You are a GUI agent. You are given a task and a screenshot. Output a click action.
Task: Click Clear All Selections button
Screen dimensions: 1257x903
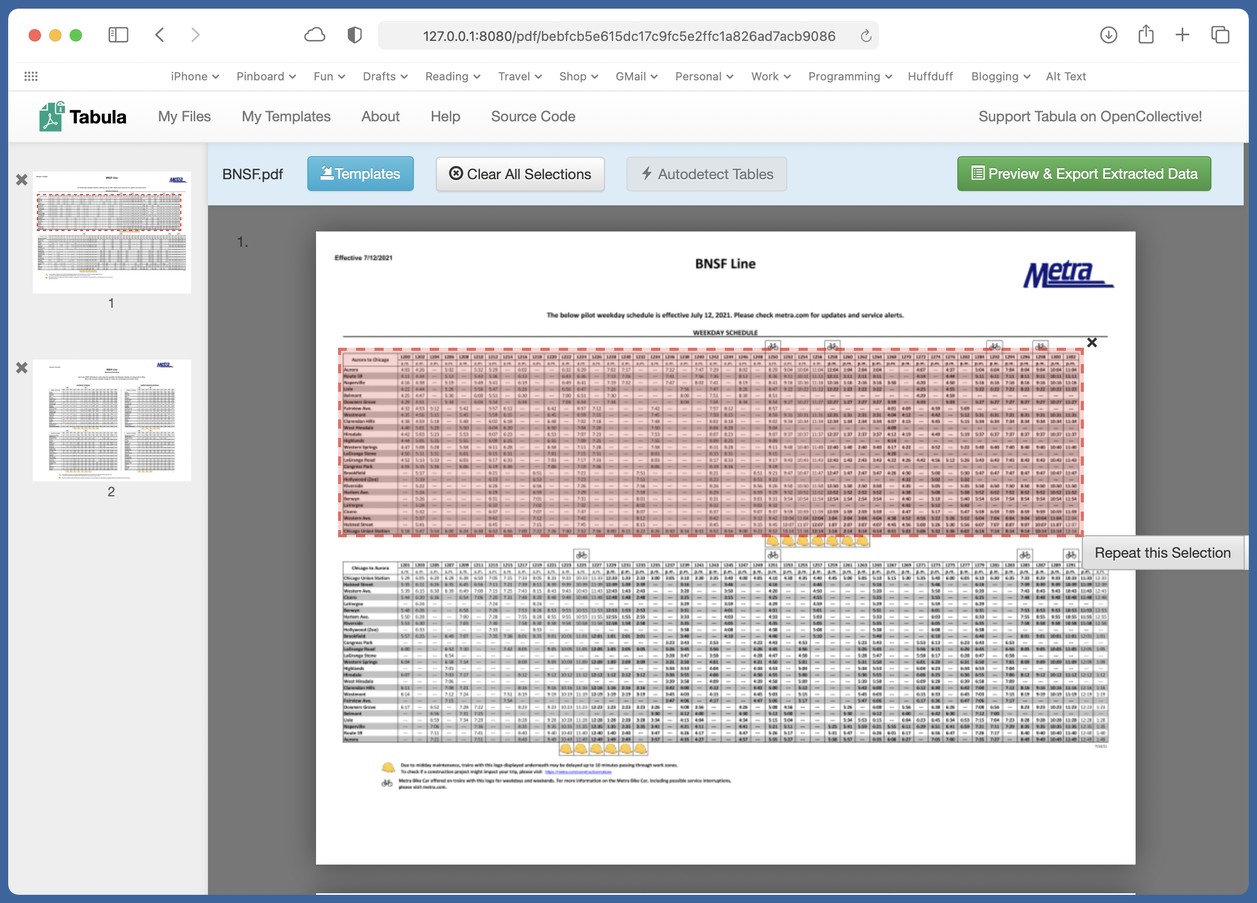(520, 174)
